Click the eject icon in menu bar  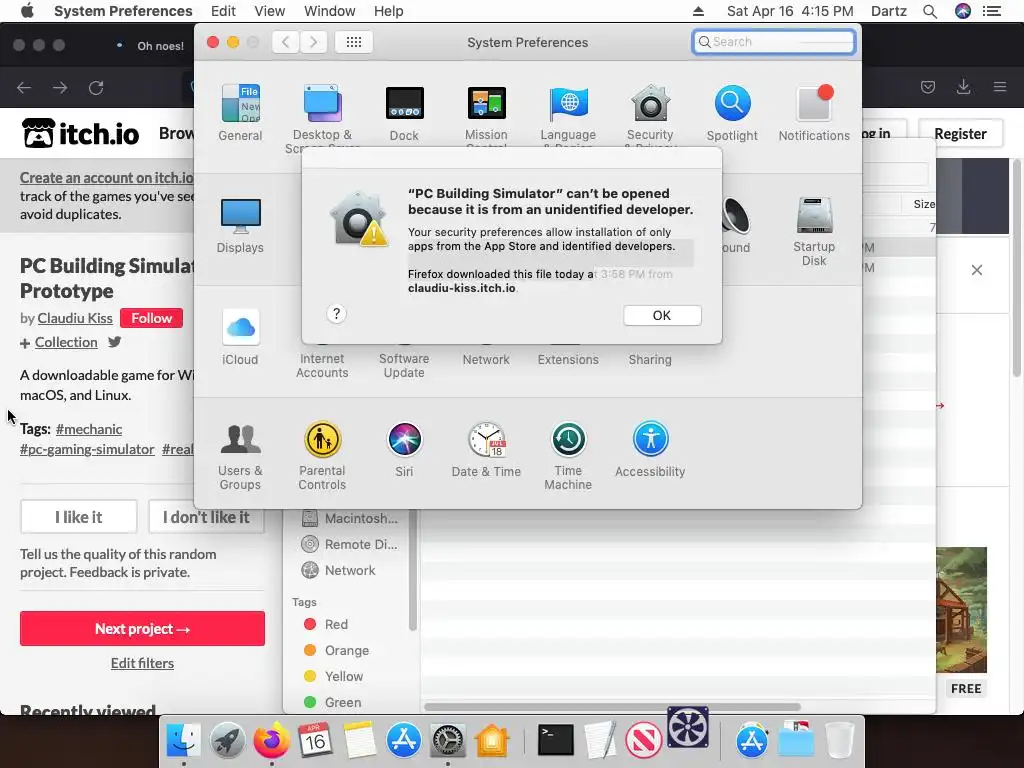698,11
